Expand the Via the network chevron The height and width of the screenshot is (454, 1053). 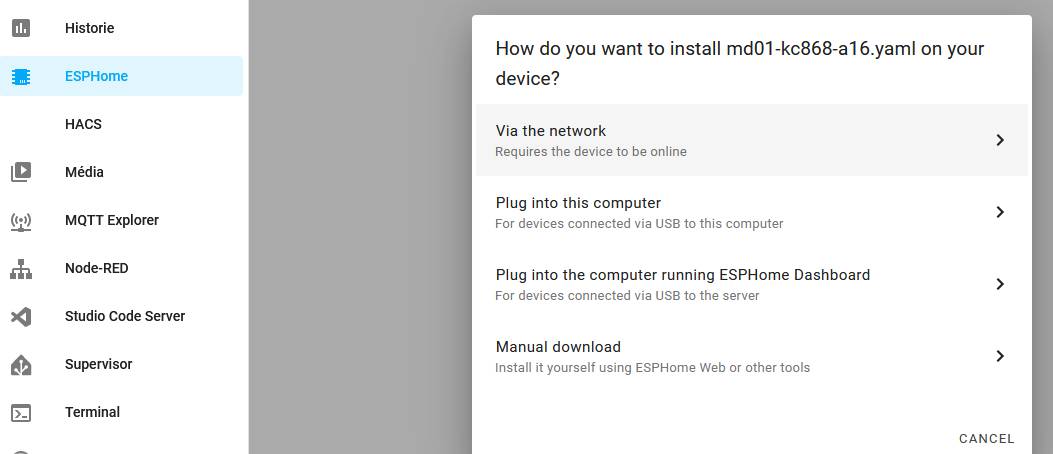point(999,140)
